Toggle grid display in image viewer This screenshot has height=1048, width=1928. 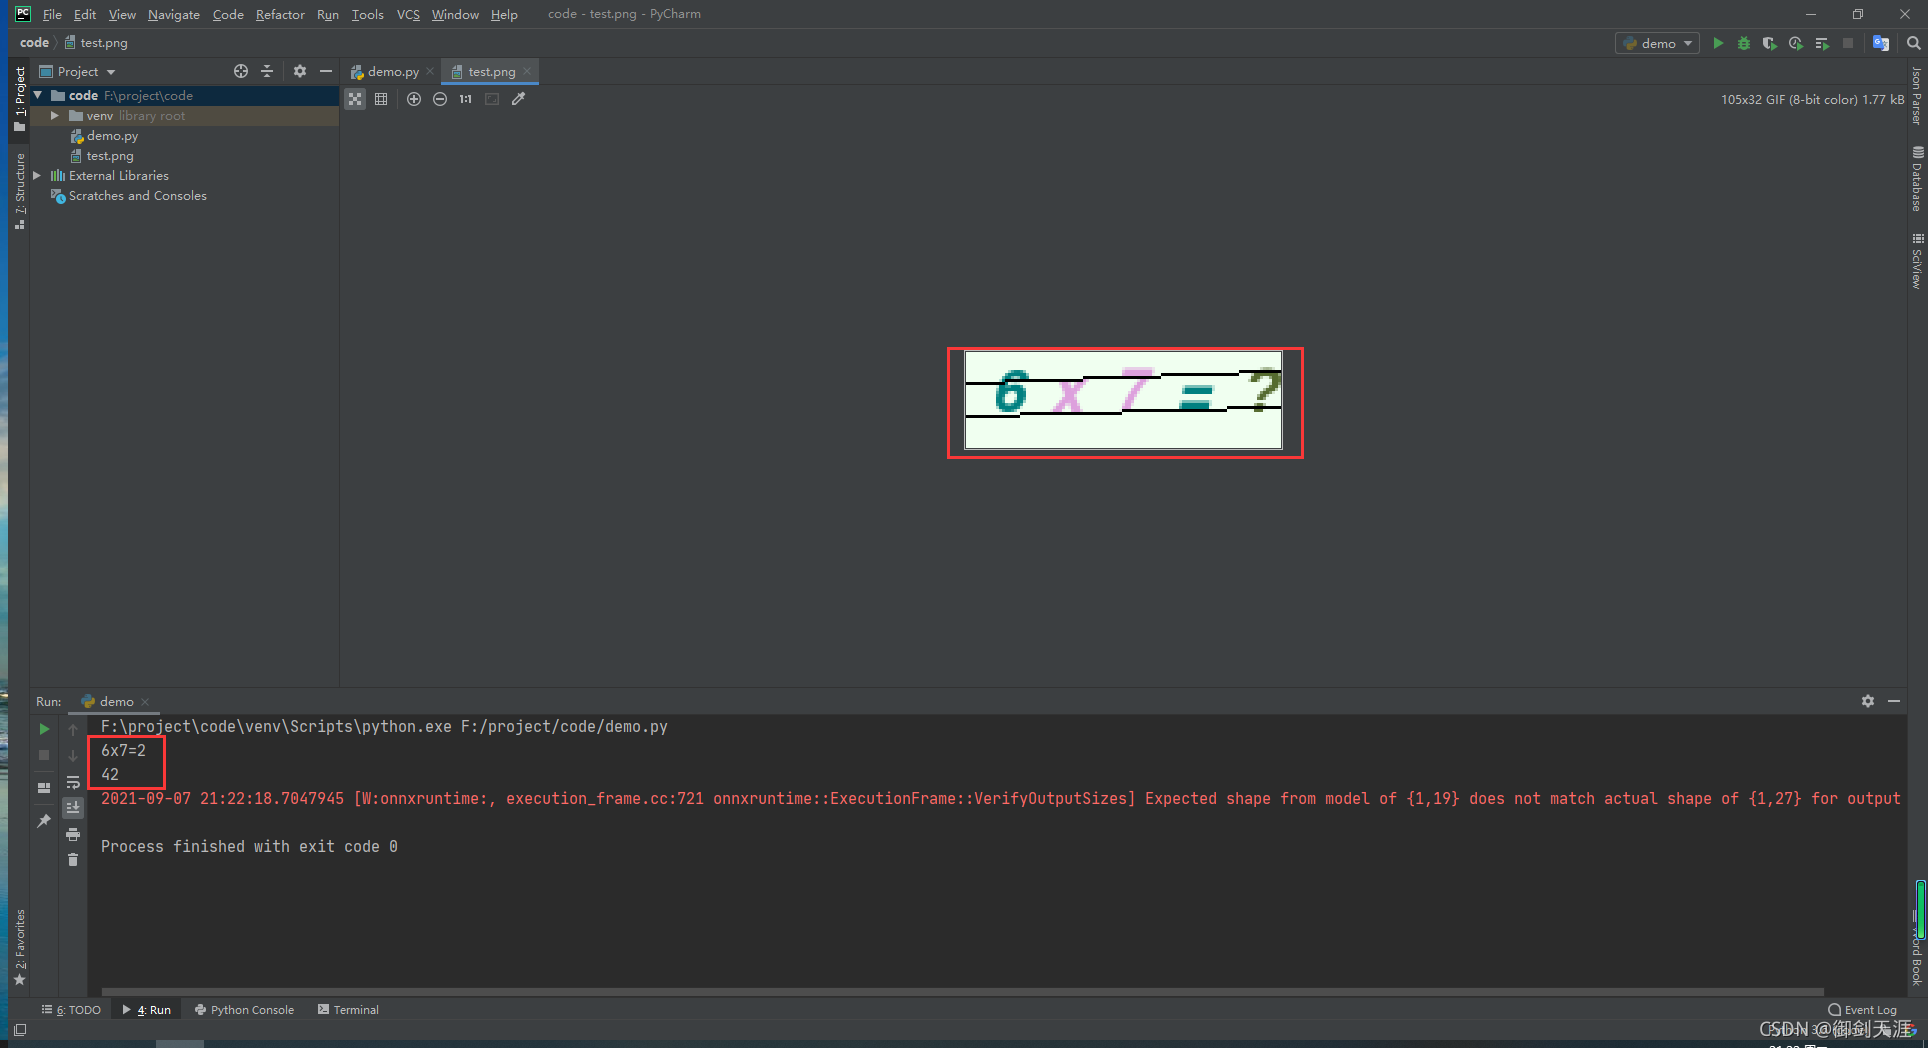[381, 99]
